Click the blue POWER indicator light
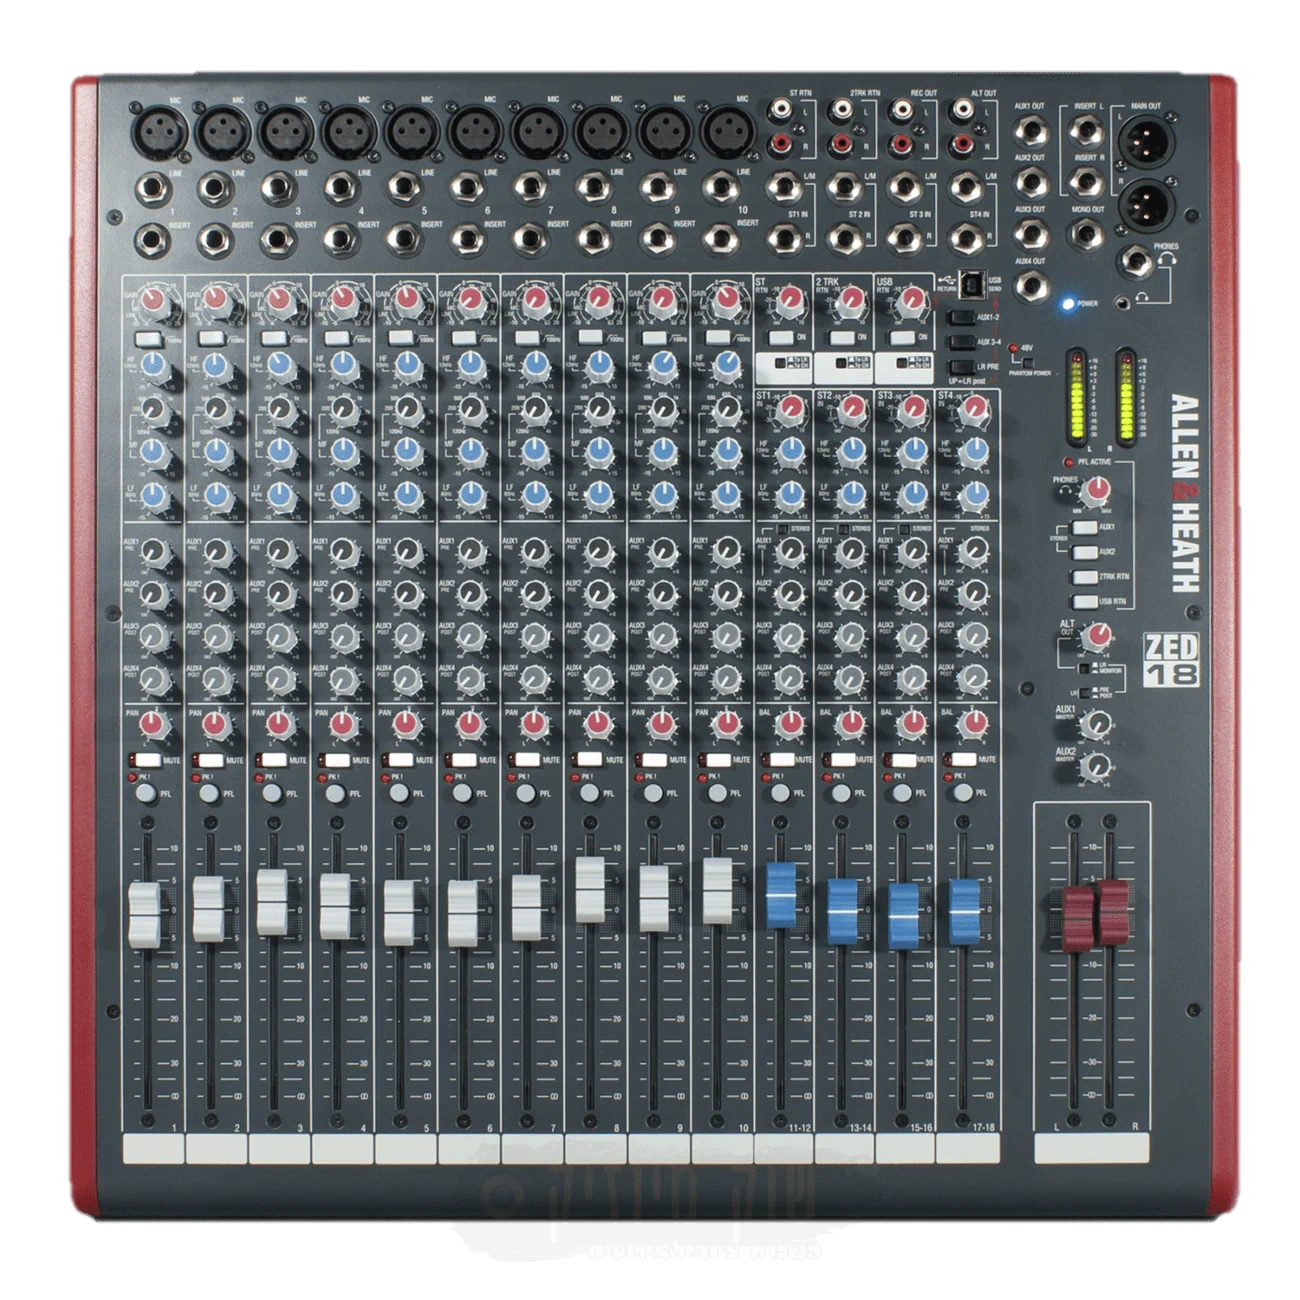Viewport: 1300px width, 1300px height. click(1067, 303)
